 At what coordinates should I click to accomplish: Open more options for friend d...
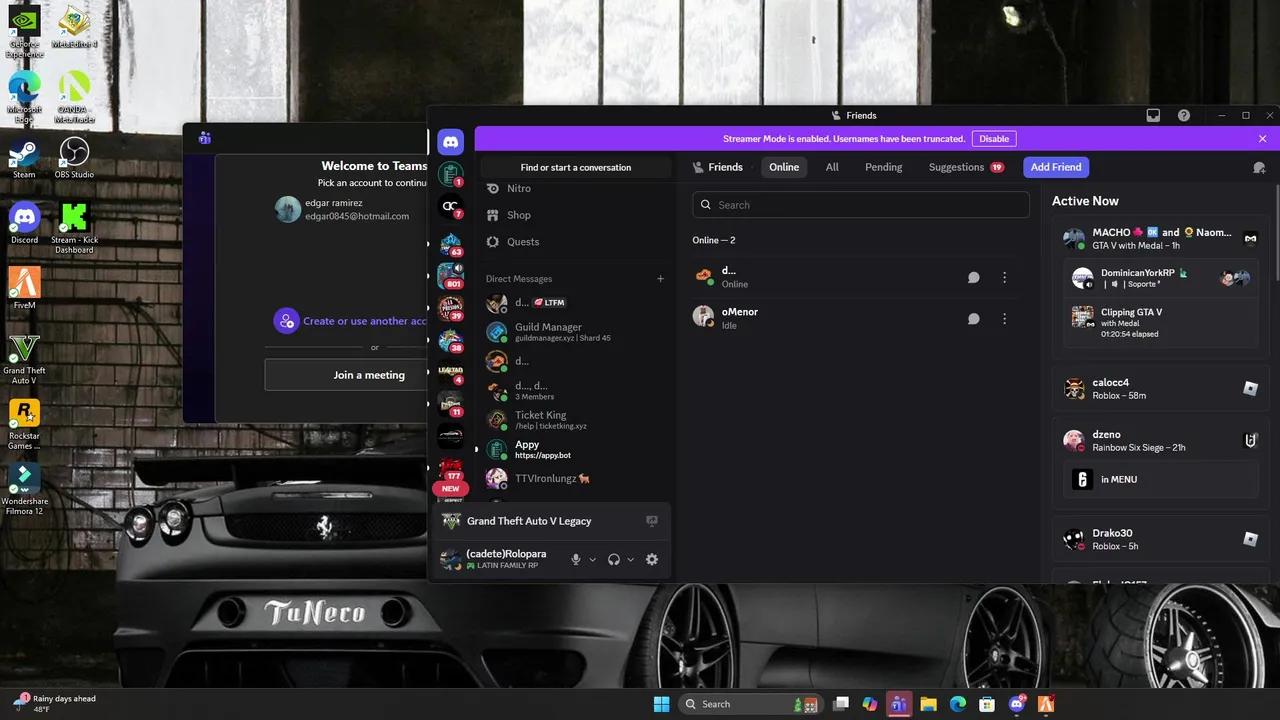(1005, 277)
